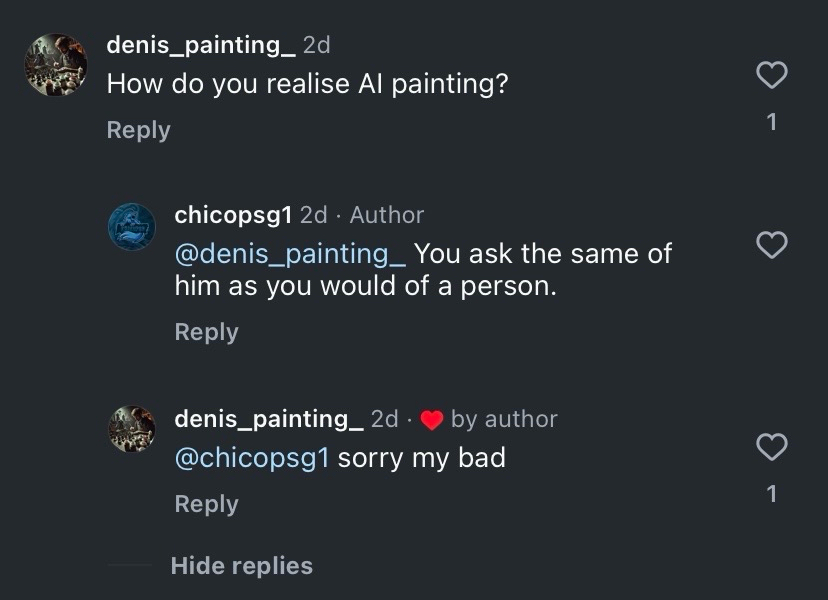Click the "by author" text on the last reply

tap(504, 419)
